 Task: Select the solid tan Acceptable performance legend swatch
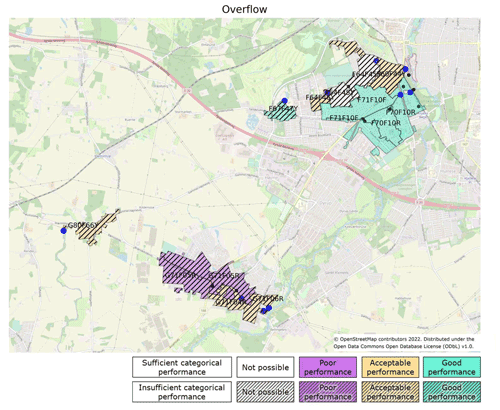click(390, 367)
